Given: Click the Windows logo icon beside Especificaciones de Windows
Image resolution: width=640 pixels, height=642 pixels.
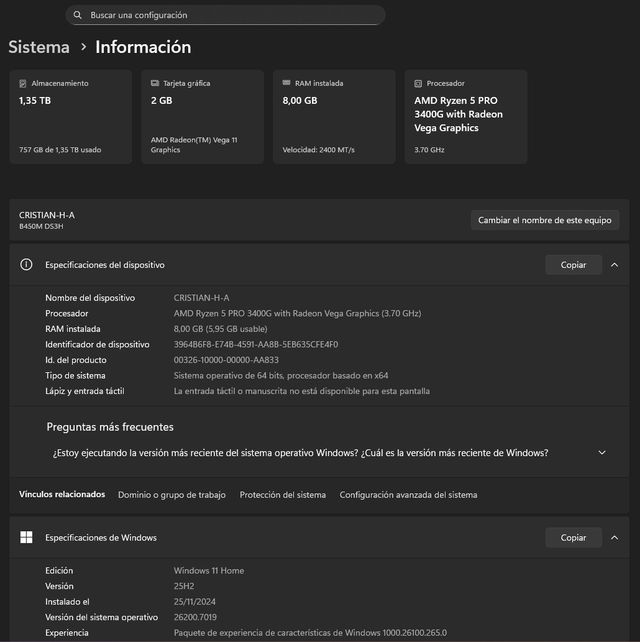Looking at the screenshot, I should coord(26,537).
